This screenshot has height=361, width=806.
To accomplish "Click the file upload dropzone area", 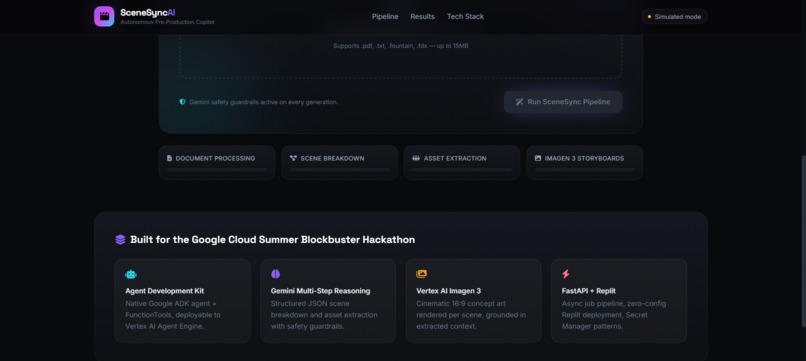I will [x=401, y=56].
